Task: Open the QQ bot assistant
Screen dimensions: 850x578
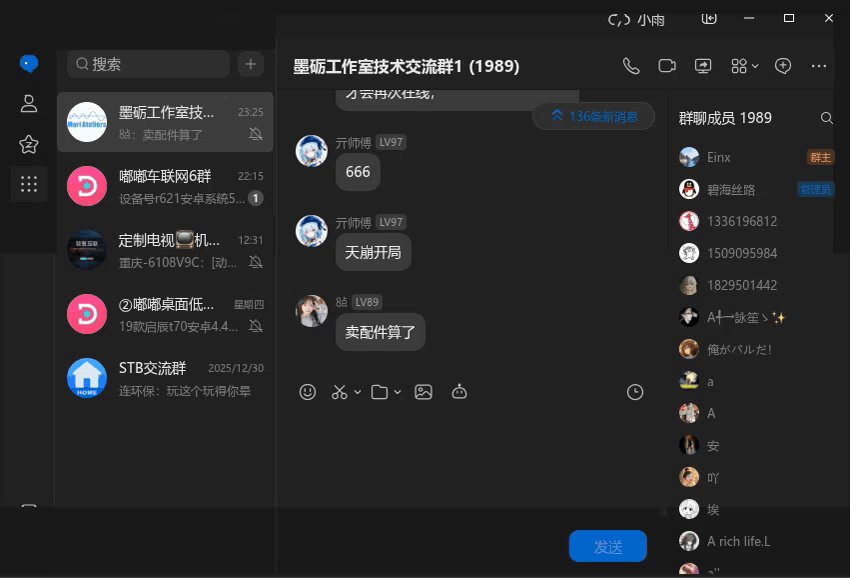Action: (459, 391)
